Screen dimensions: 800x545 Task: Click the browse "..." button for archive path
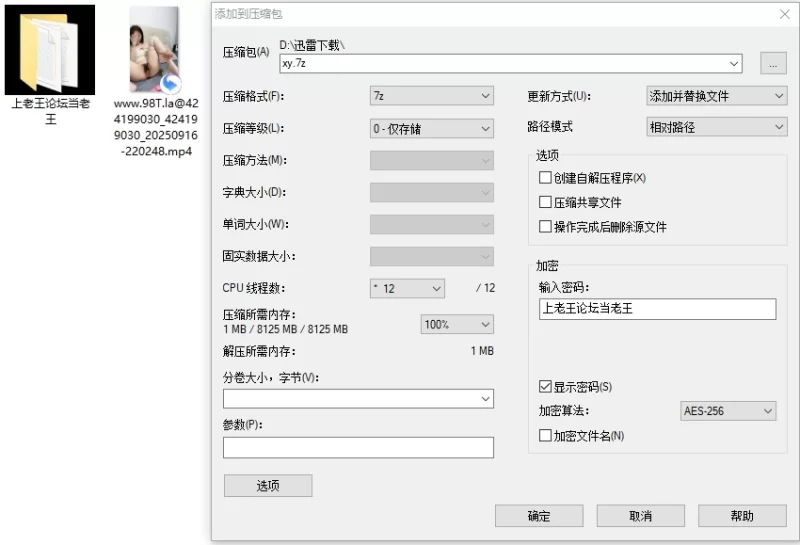point(773,63)
